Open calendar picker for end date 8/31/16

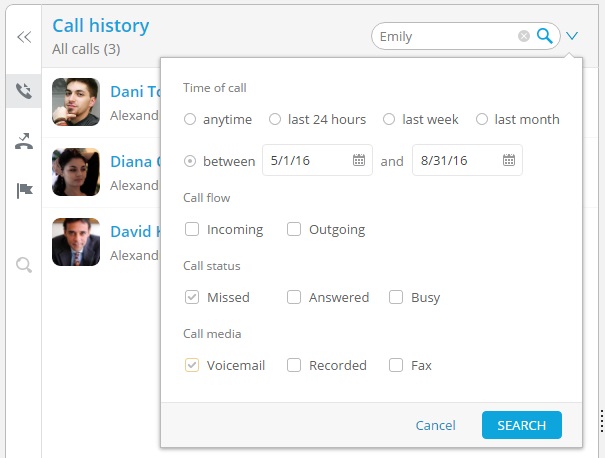pos(509,160)
